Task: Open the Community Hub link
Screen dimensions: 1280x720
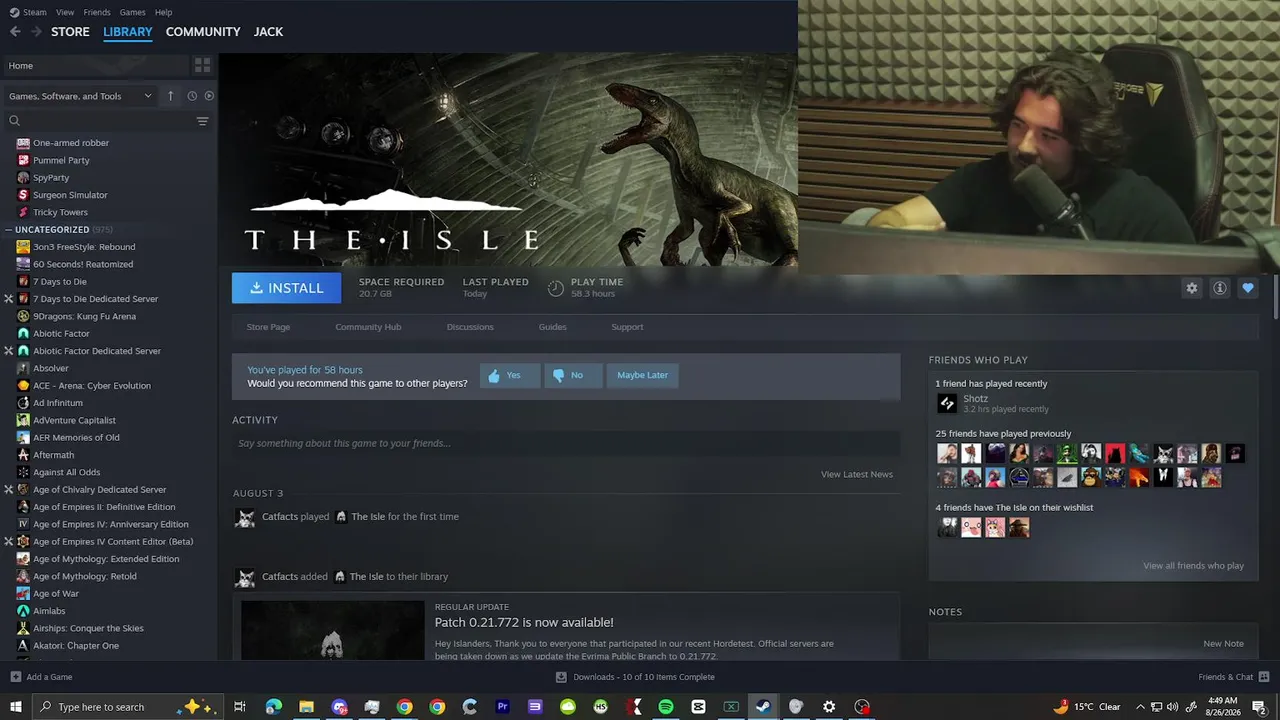Action: 368,327
